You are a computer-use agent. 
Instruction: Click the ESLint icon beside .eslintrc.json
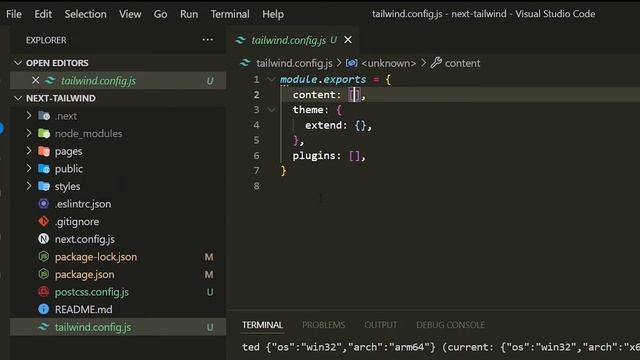click(x=44, y=204)
